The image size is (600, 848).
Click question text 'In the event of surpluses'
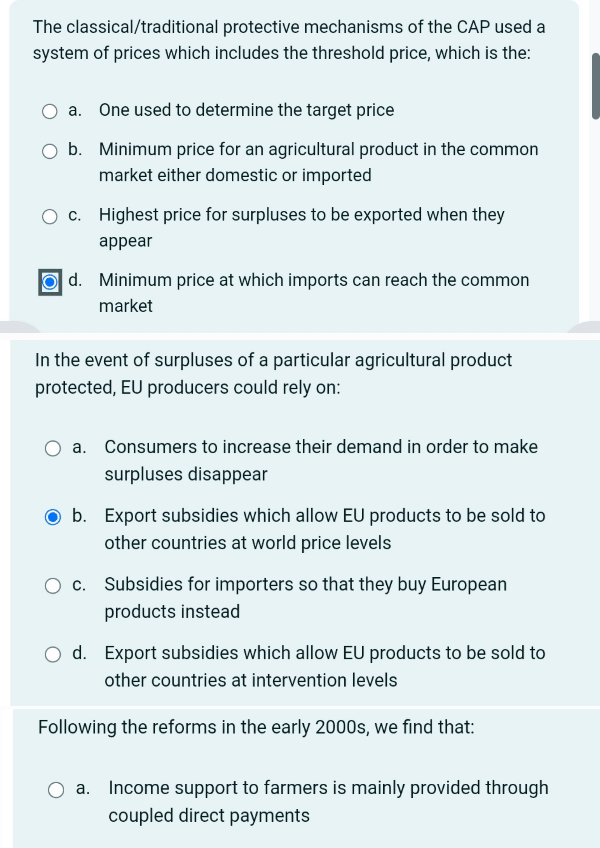(273, 373)
